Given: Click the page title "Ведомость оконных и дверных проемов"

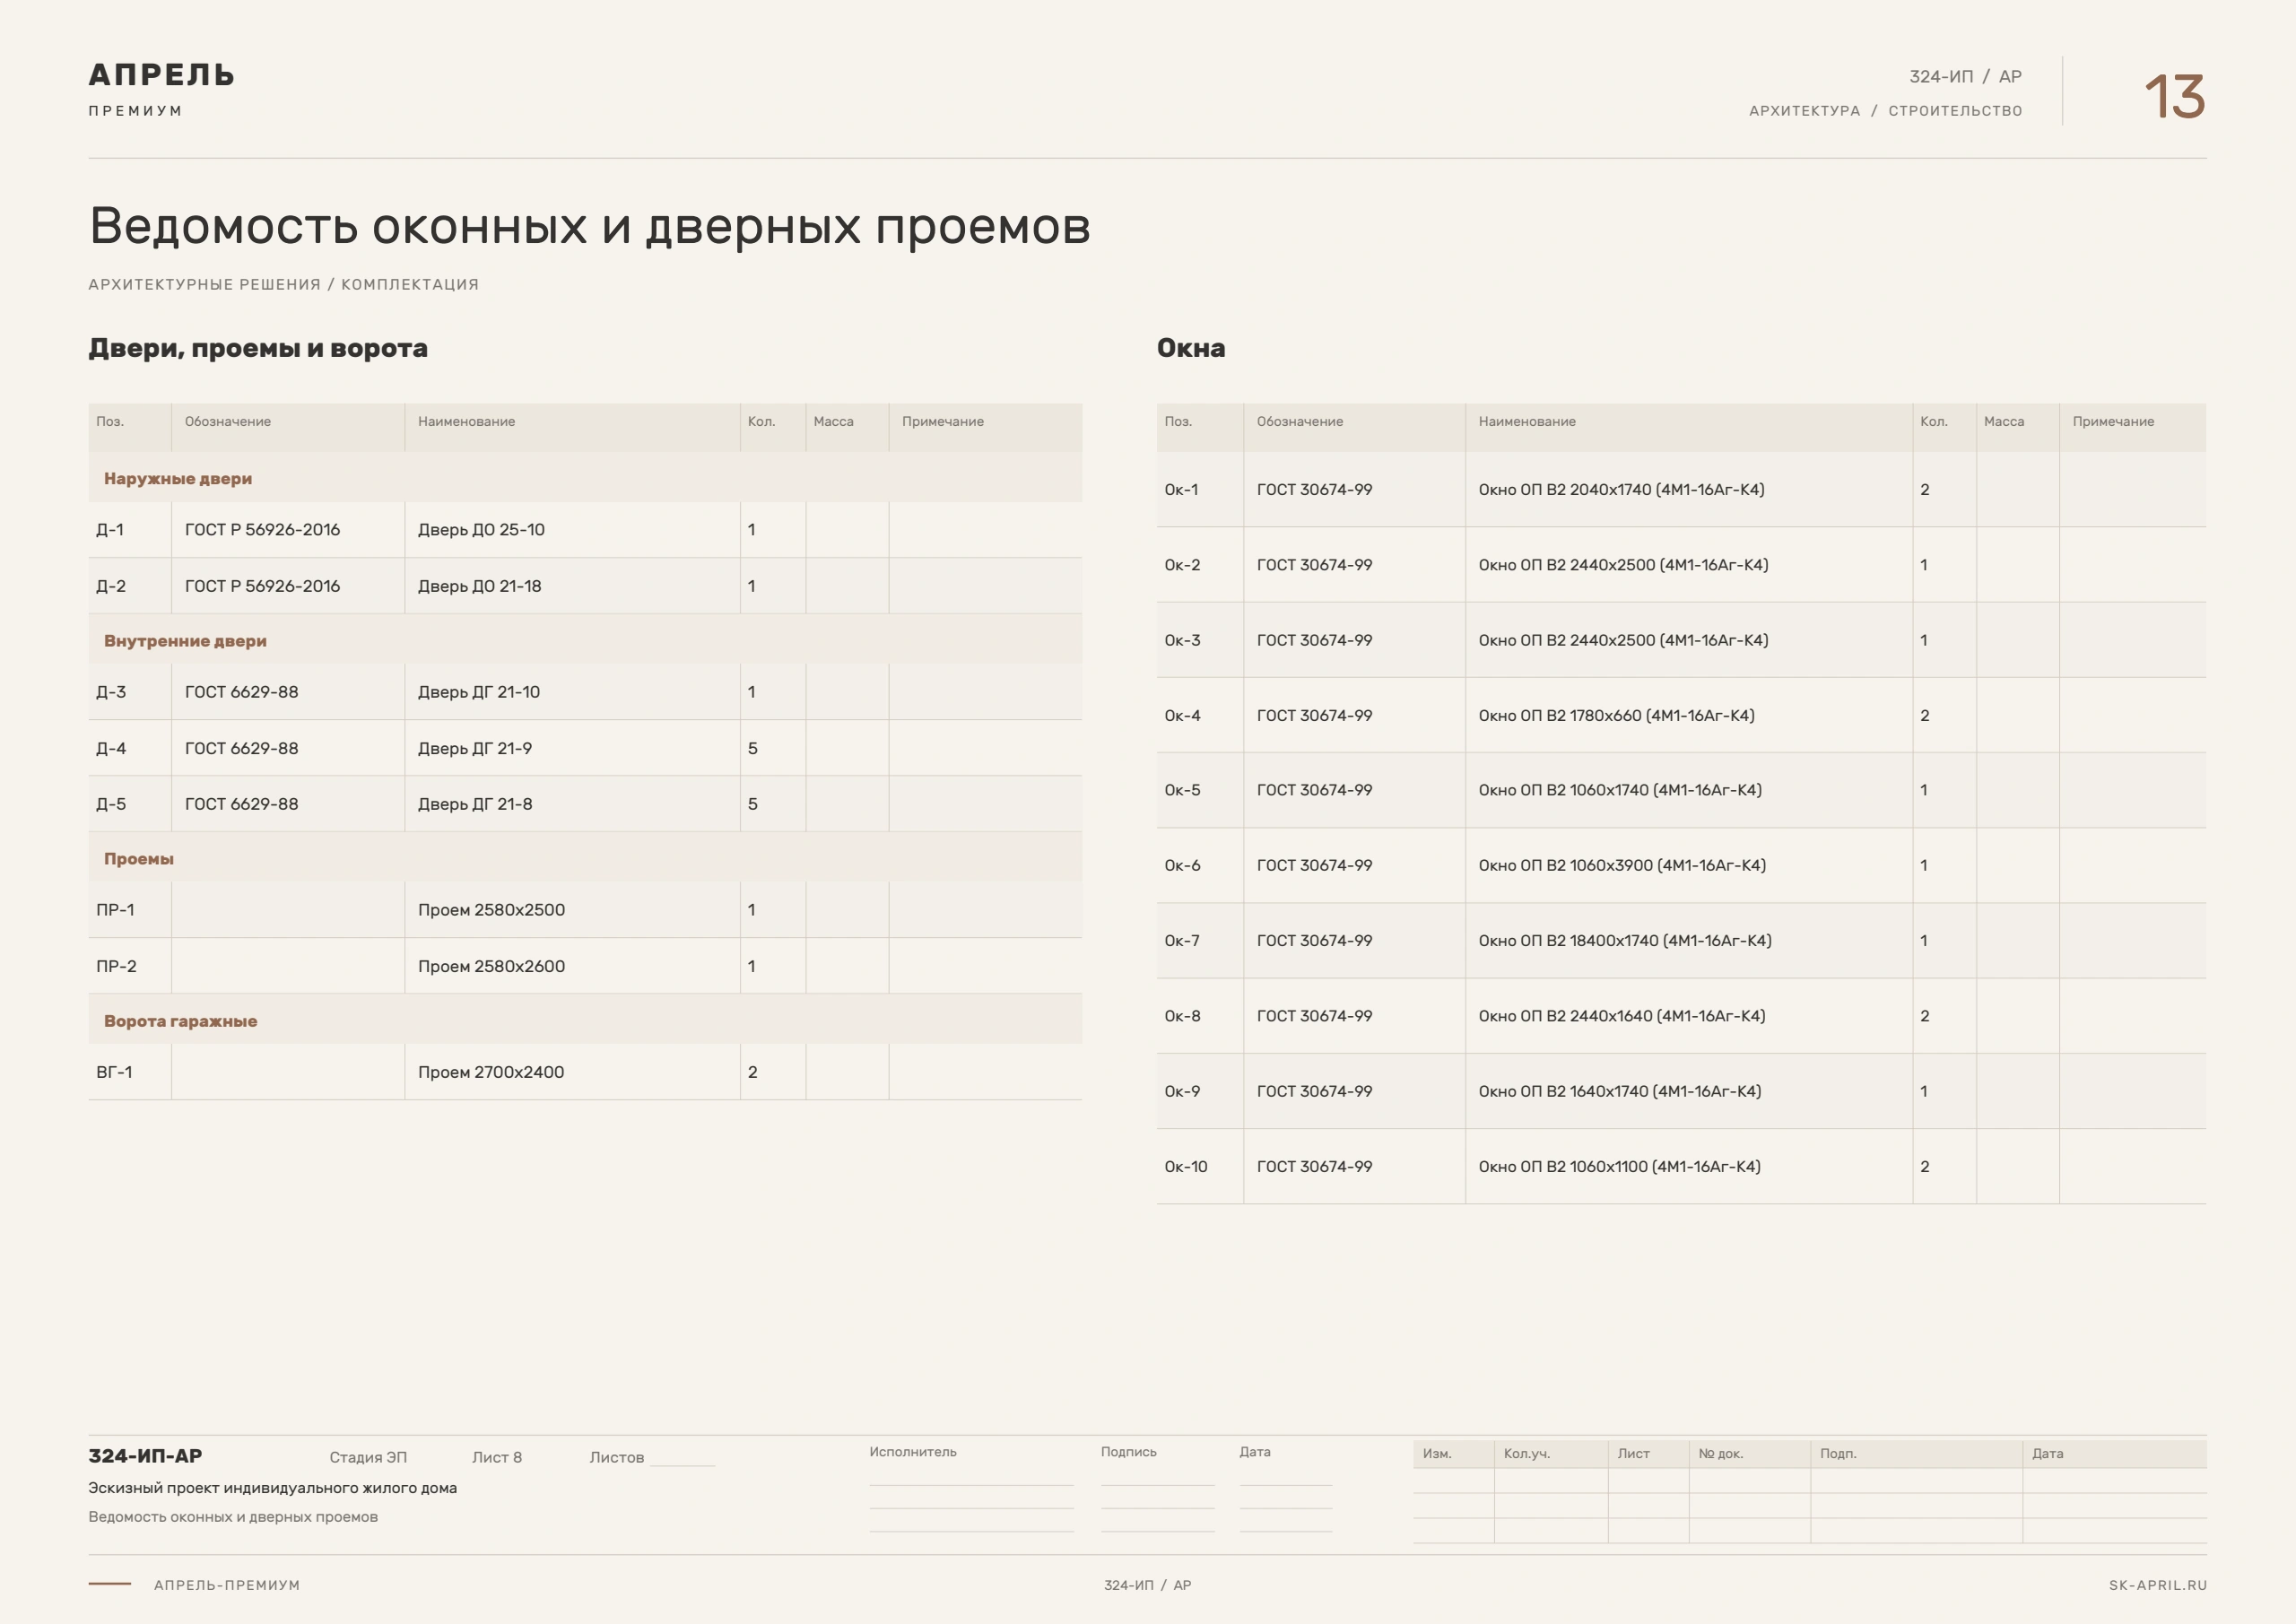Looking at the screenshot, I should point(589,227).
